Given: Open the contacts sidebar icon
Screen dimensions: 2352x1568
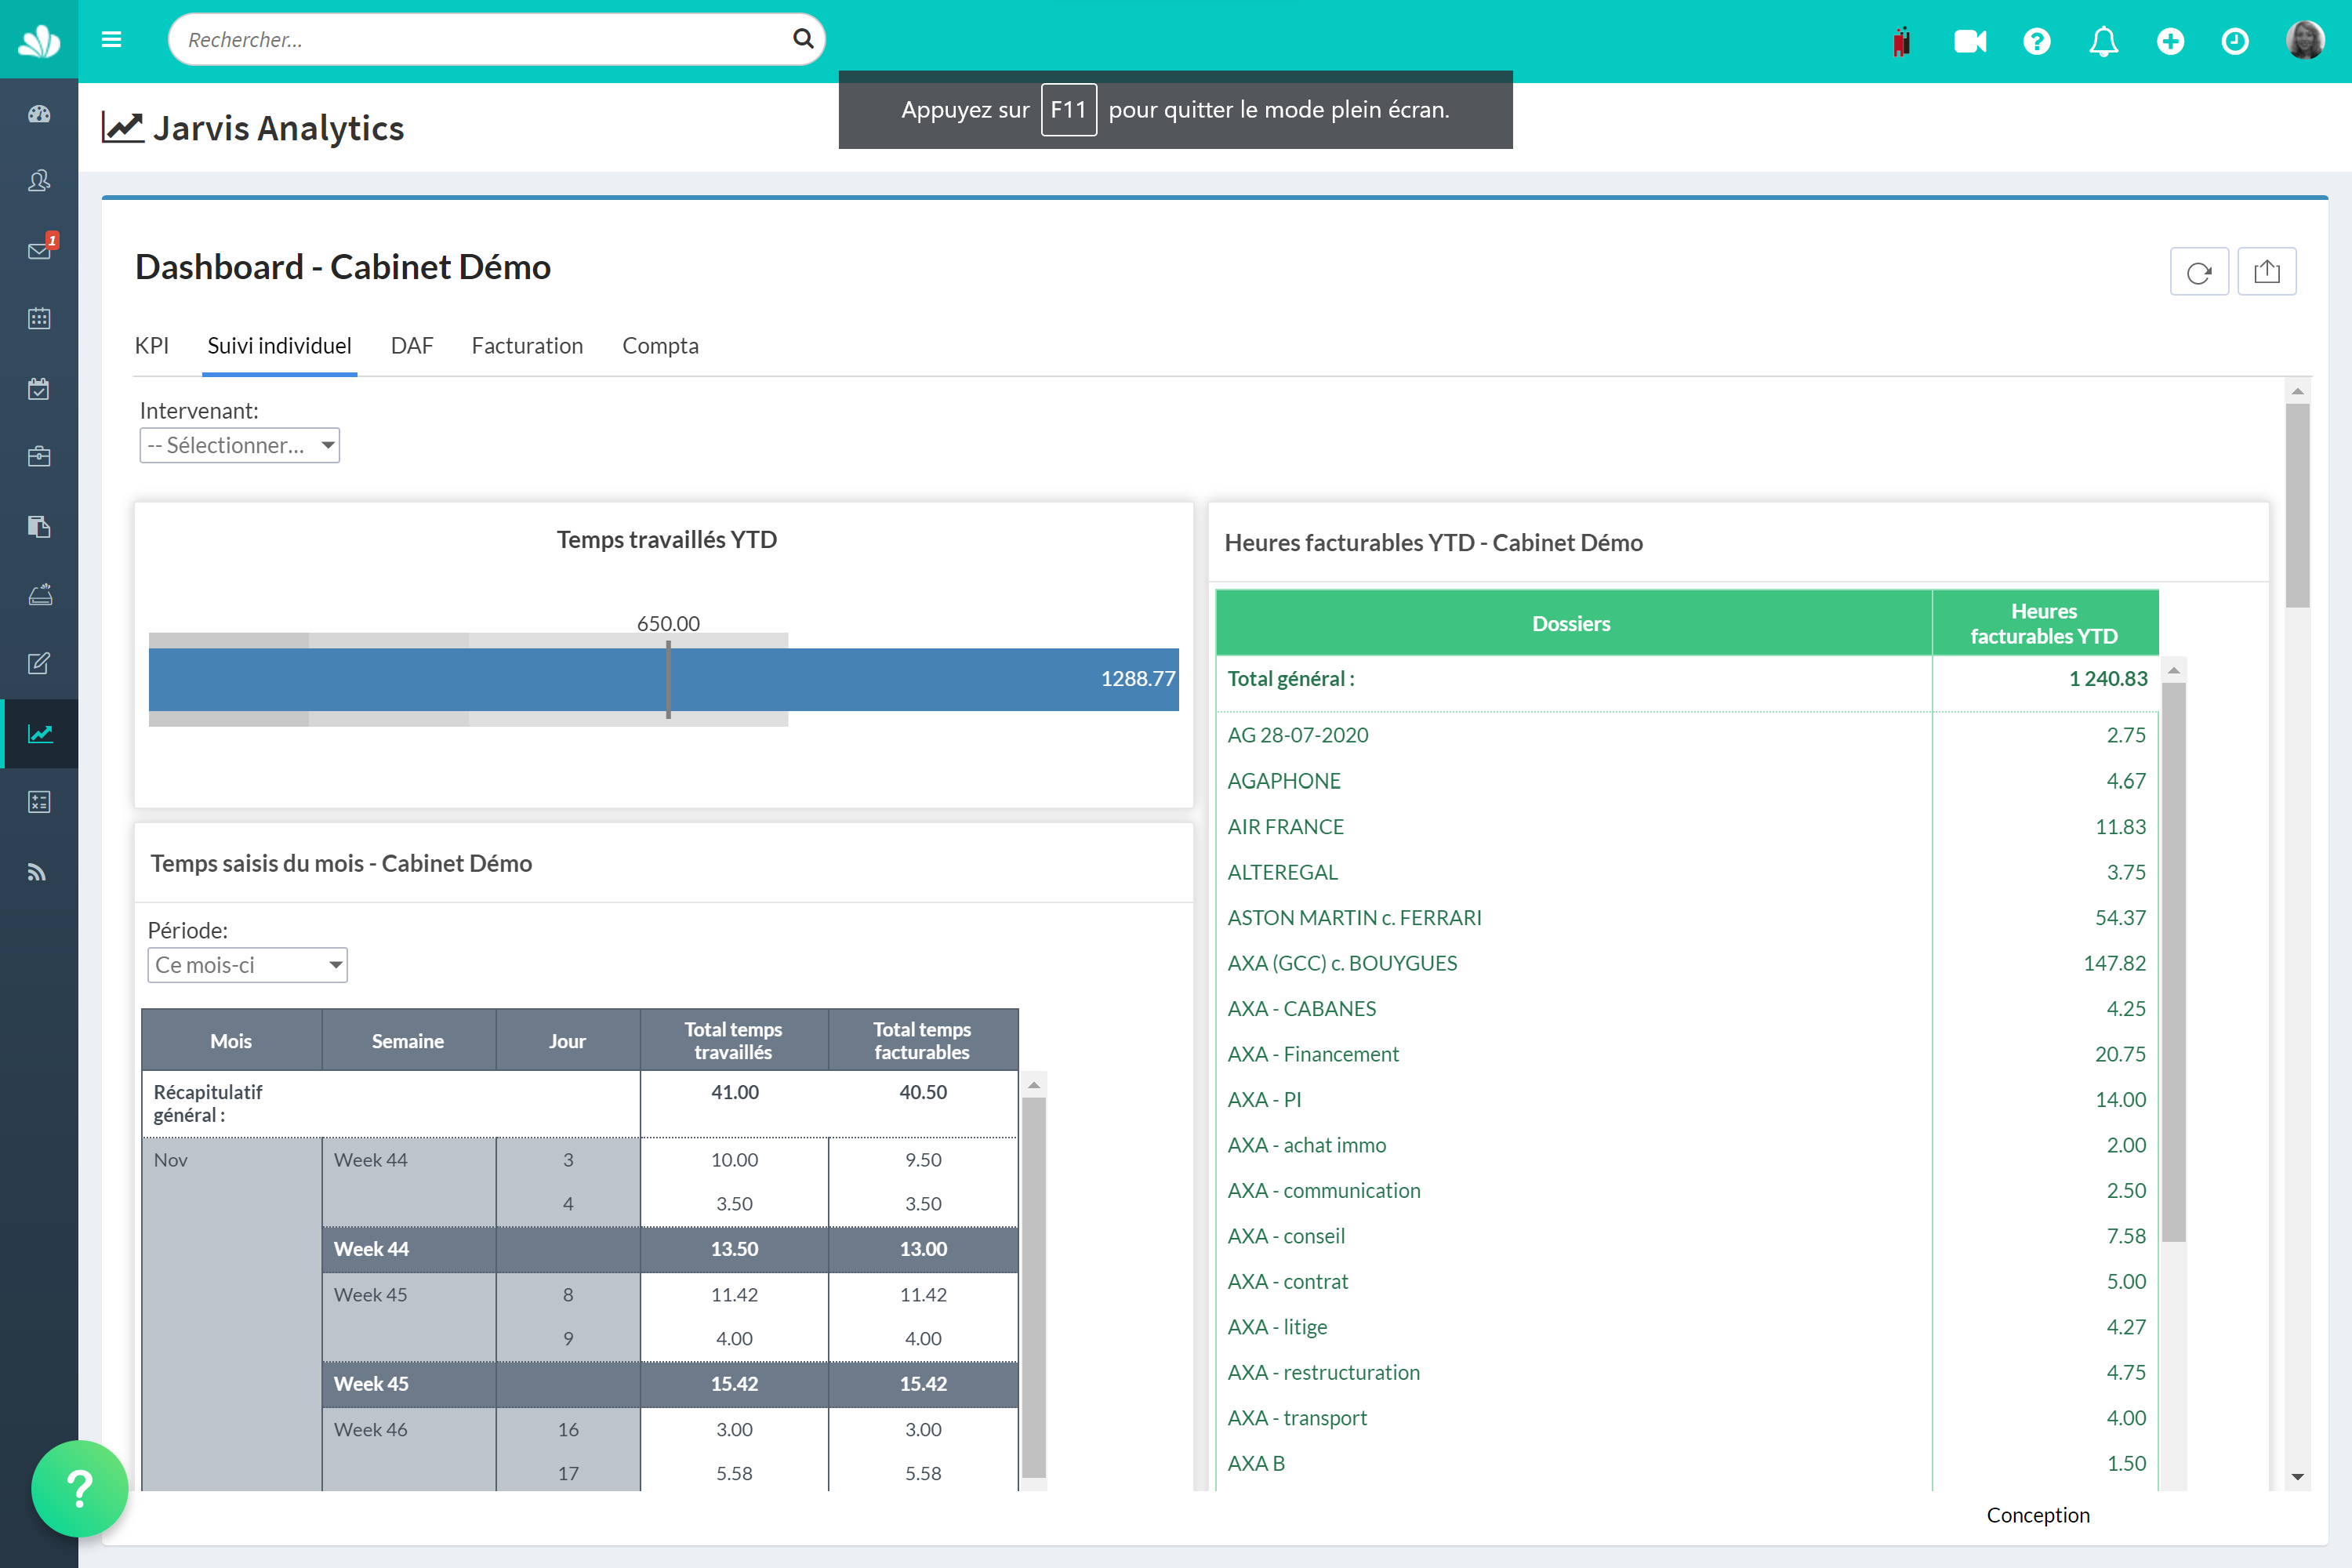Looking at the screenshot, I should [39, 181].
